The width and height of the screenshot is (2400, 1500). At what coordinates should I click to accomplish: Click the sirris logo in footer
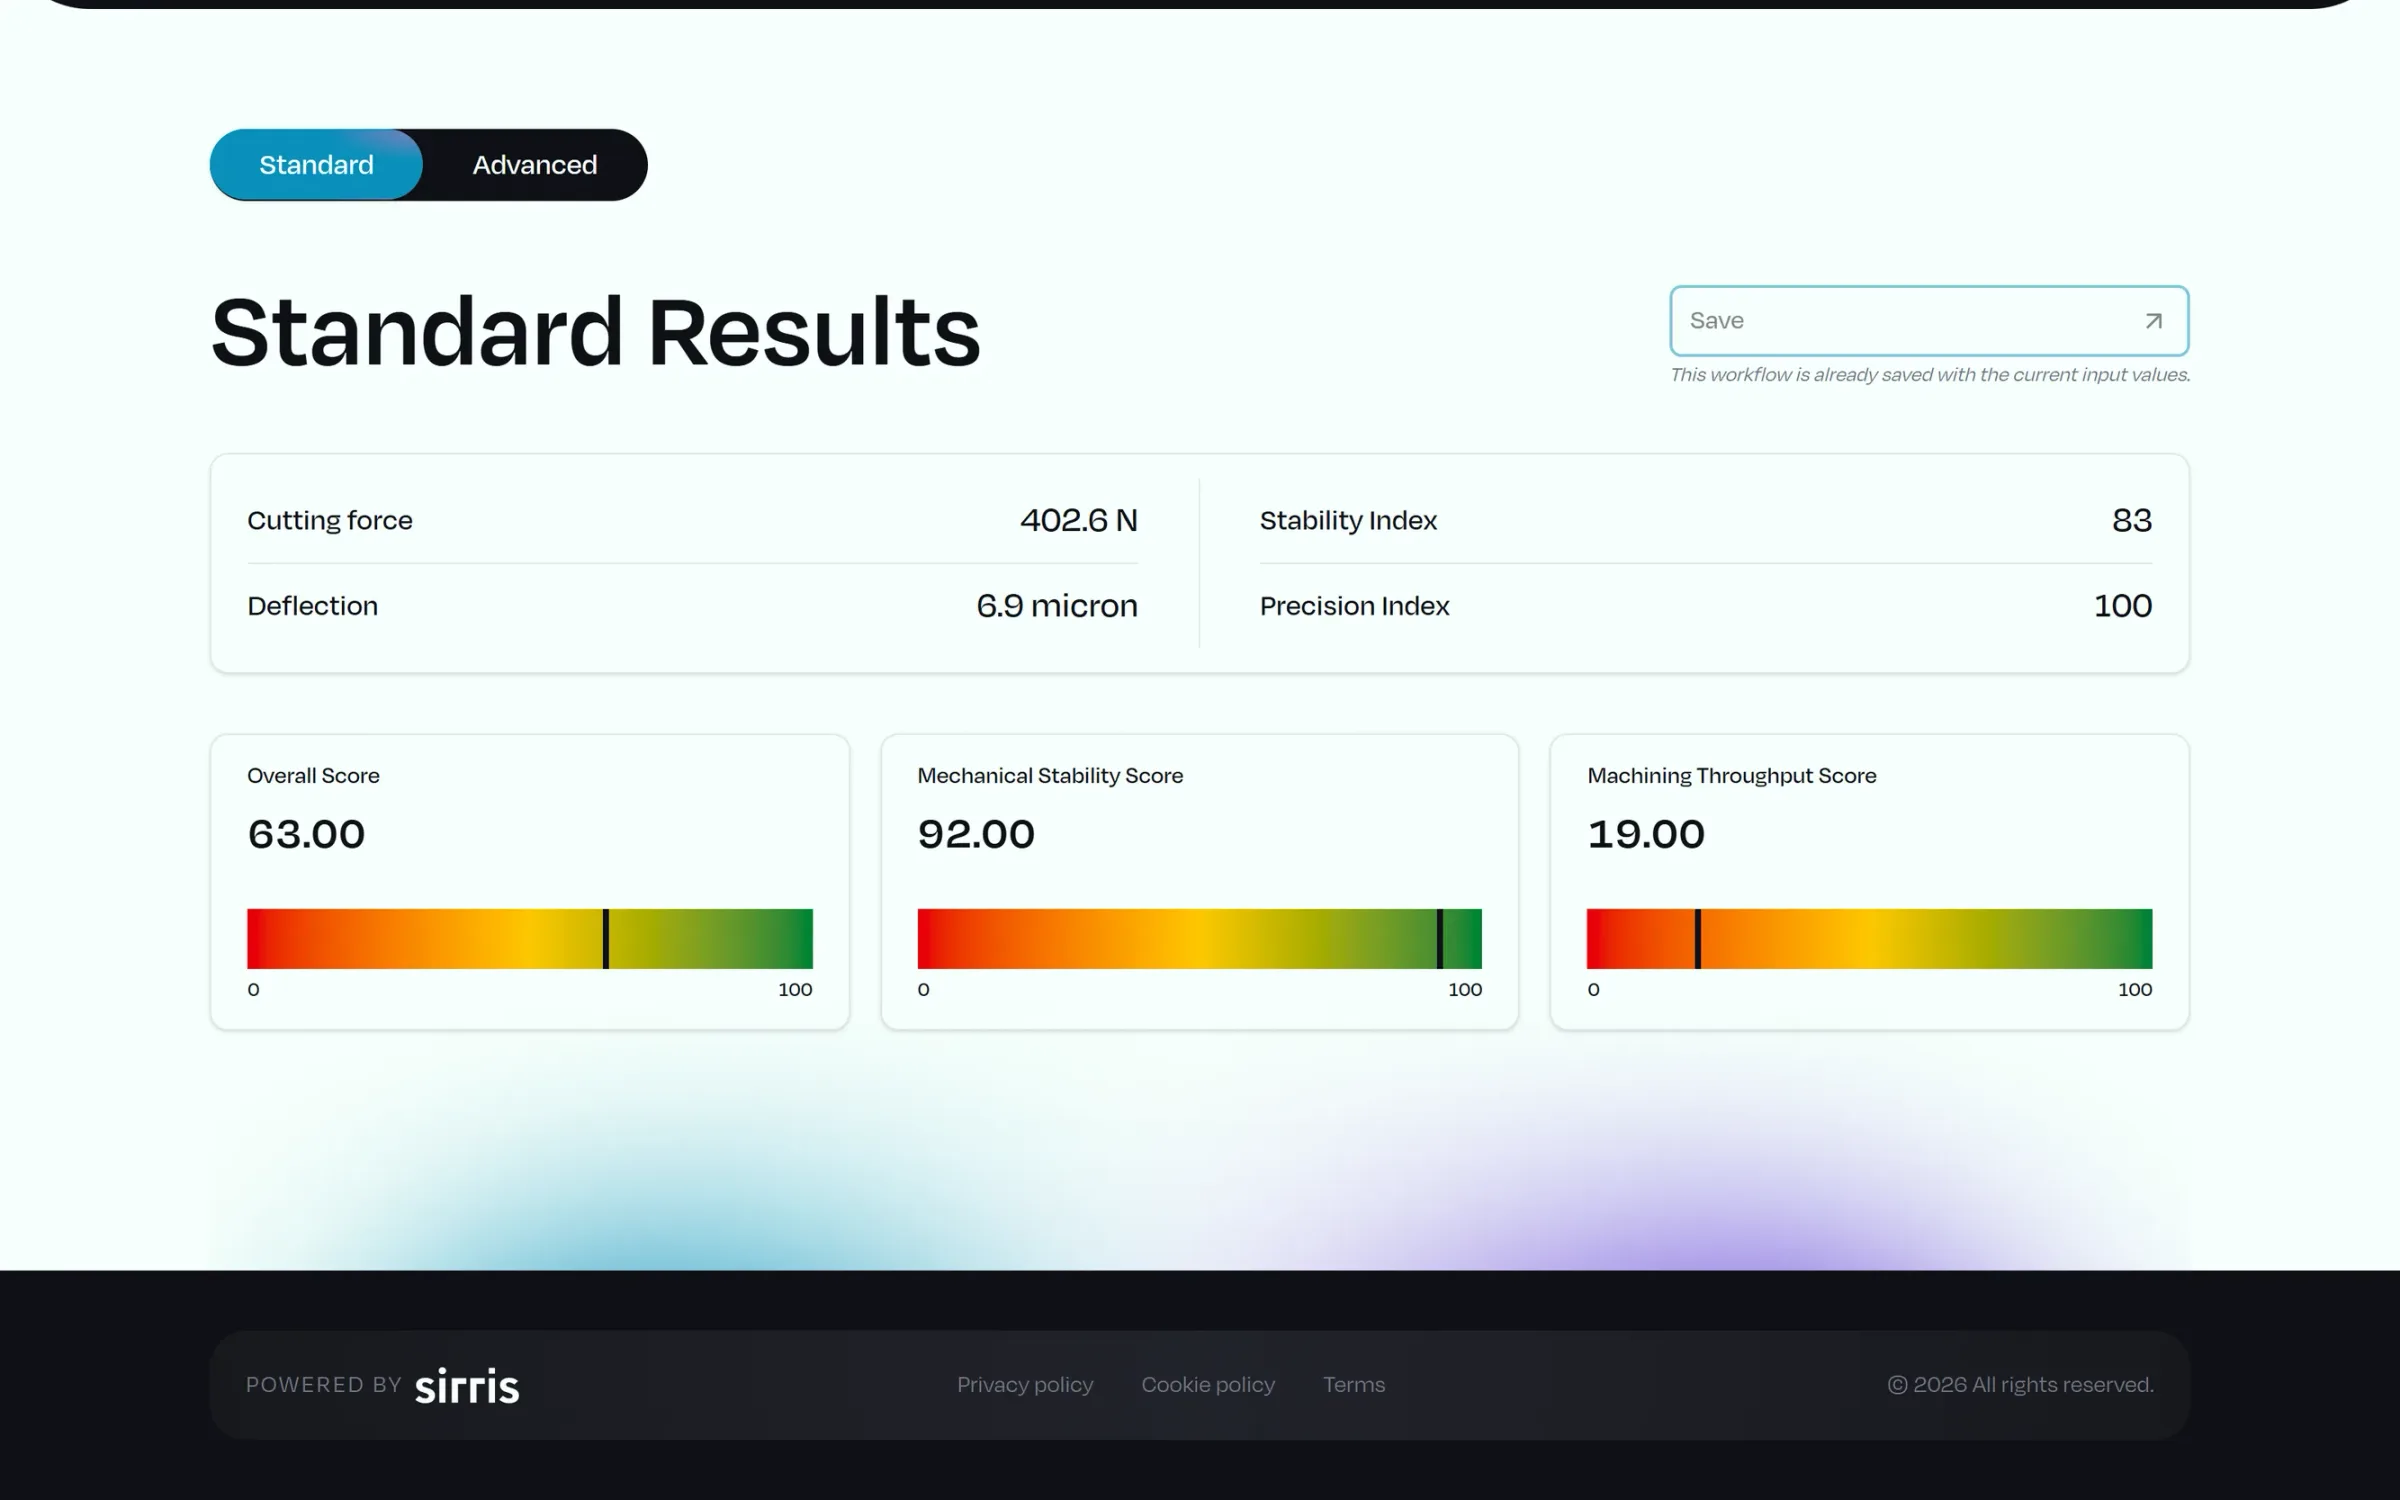pos(467,1385)
